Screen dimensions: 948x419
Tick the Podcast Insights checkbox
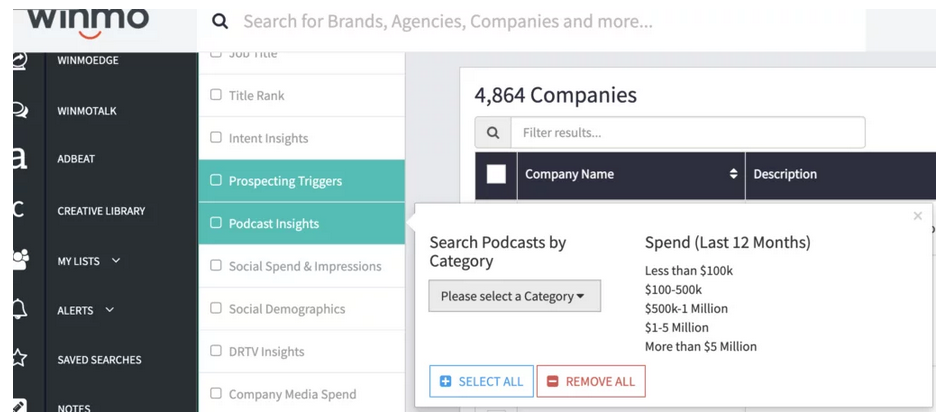216,223
